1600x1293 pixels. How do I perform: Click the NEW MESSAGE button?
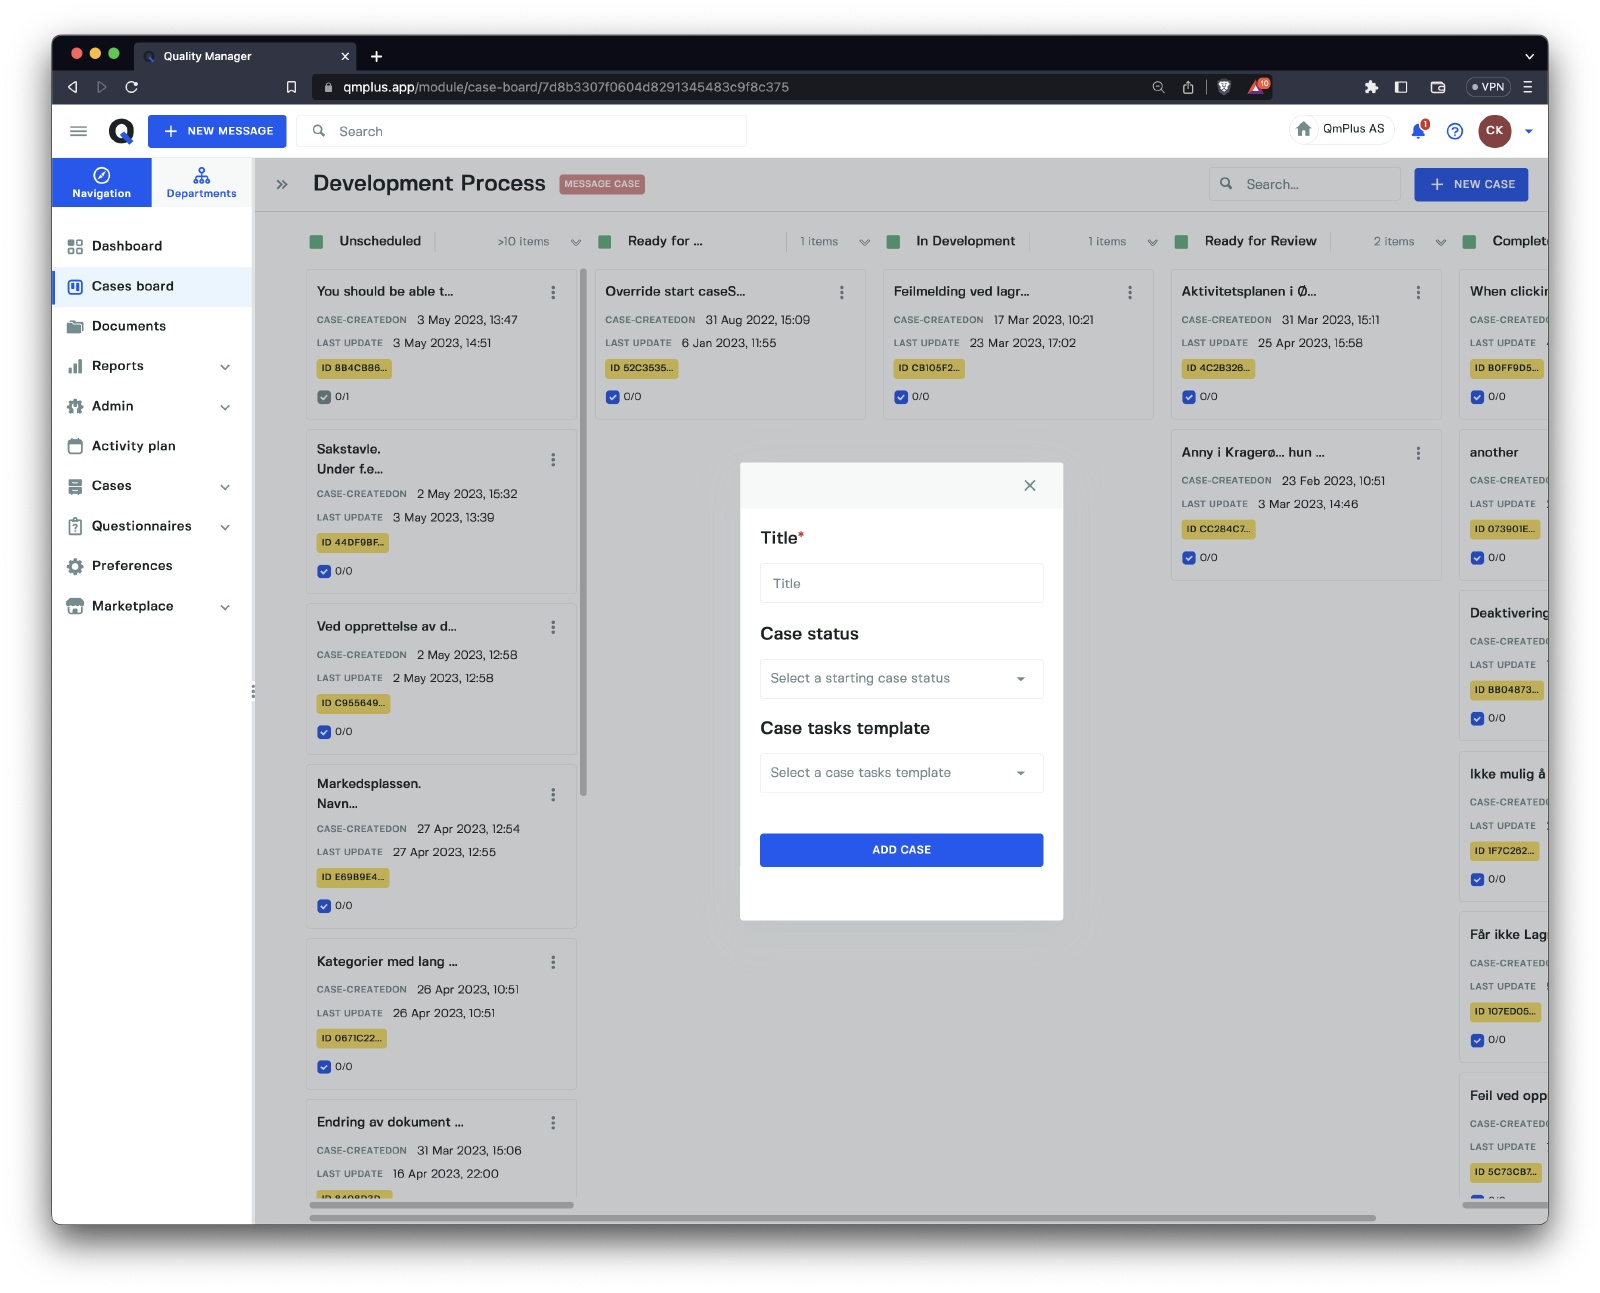tap(217, 131)
